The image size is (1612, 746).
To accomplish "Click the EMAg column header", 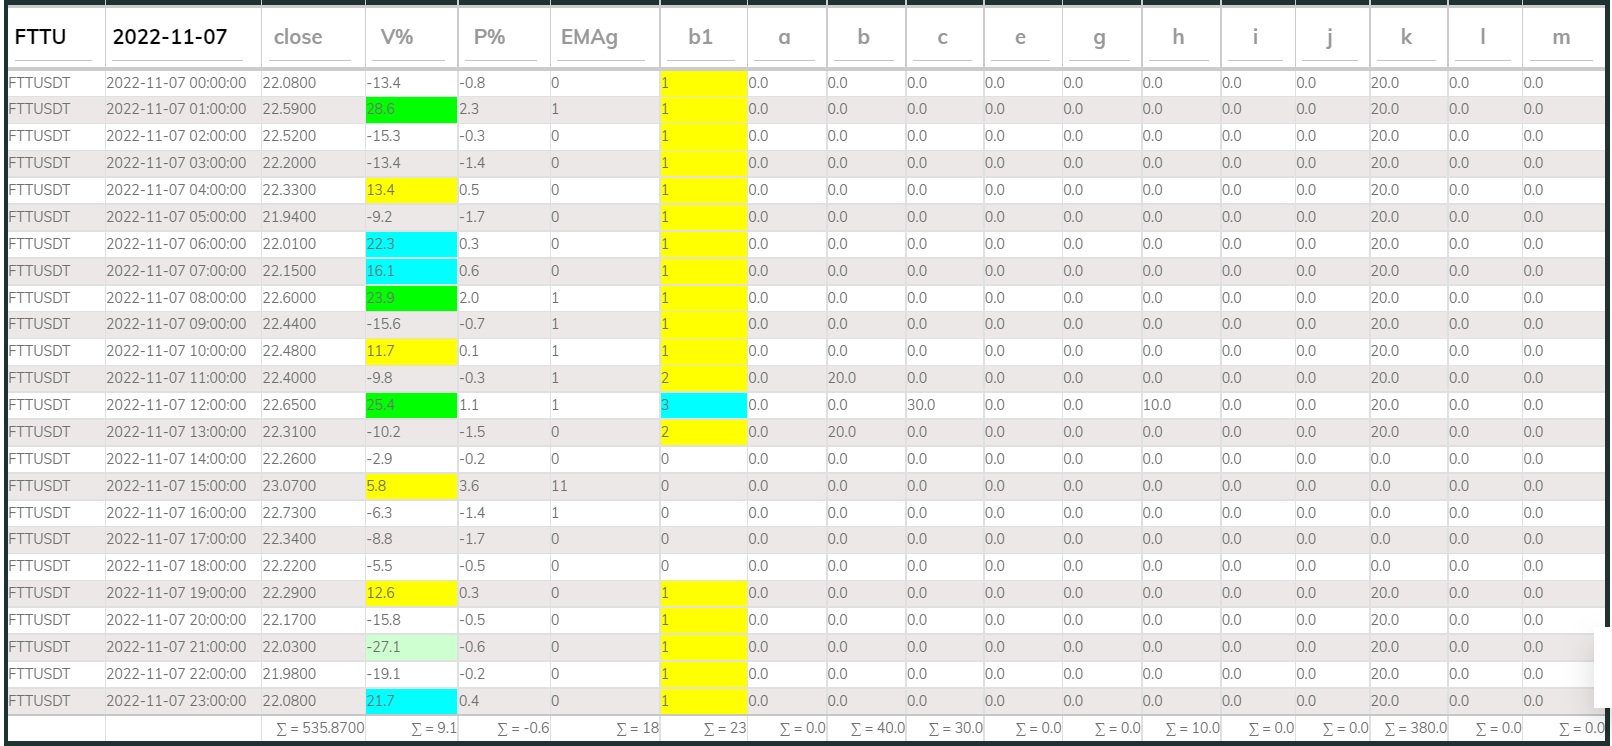I will (x=589, y=37).
